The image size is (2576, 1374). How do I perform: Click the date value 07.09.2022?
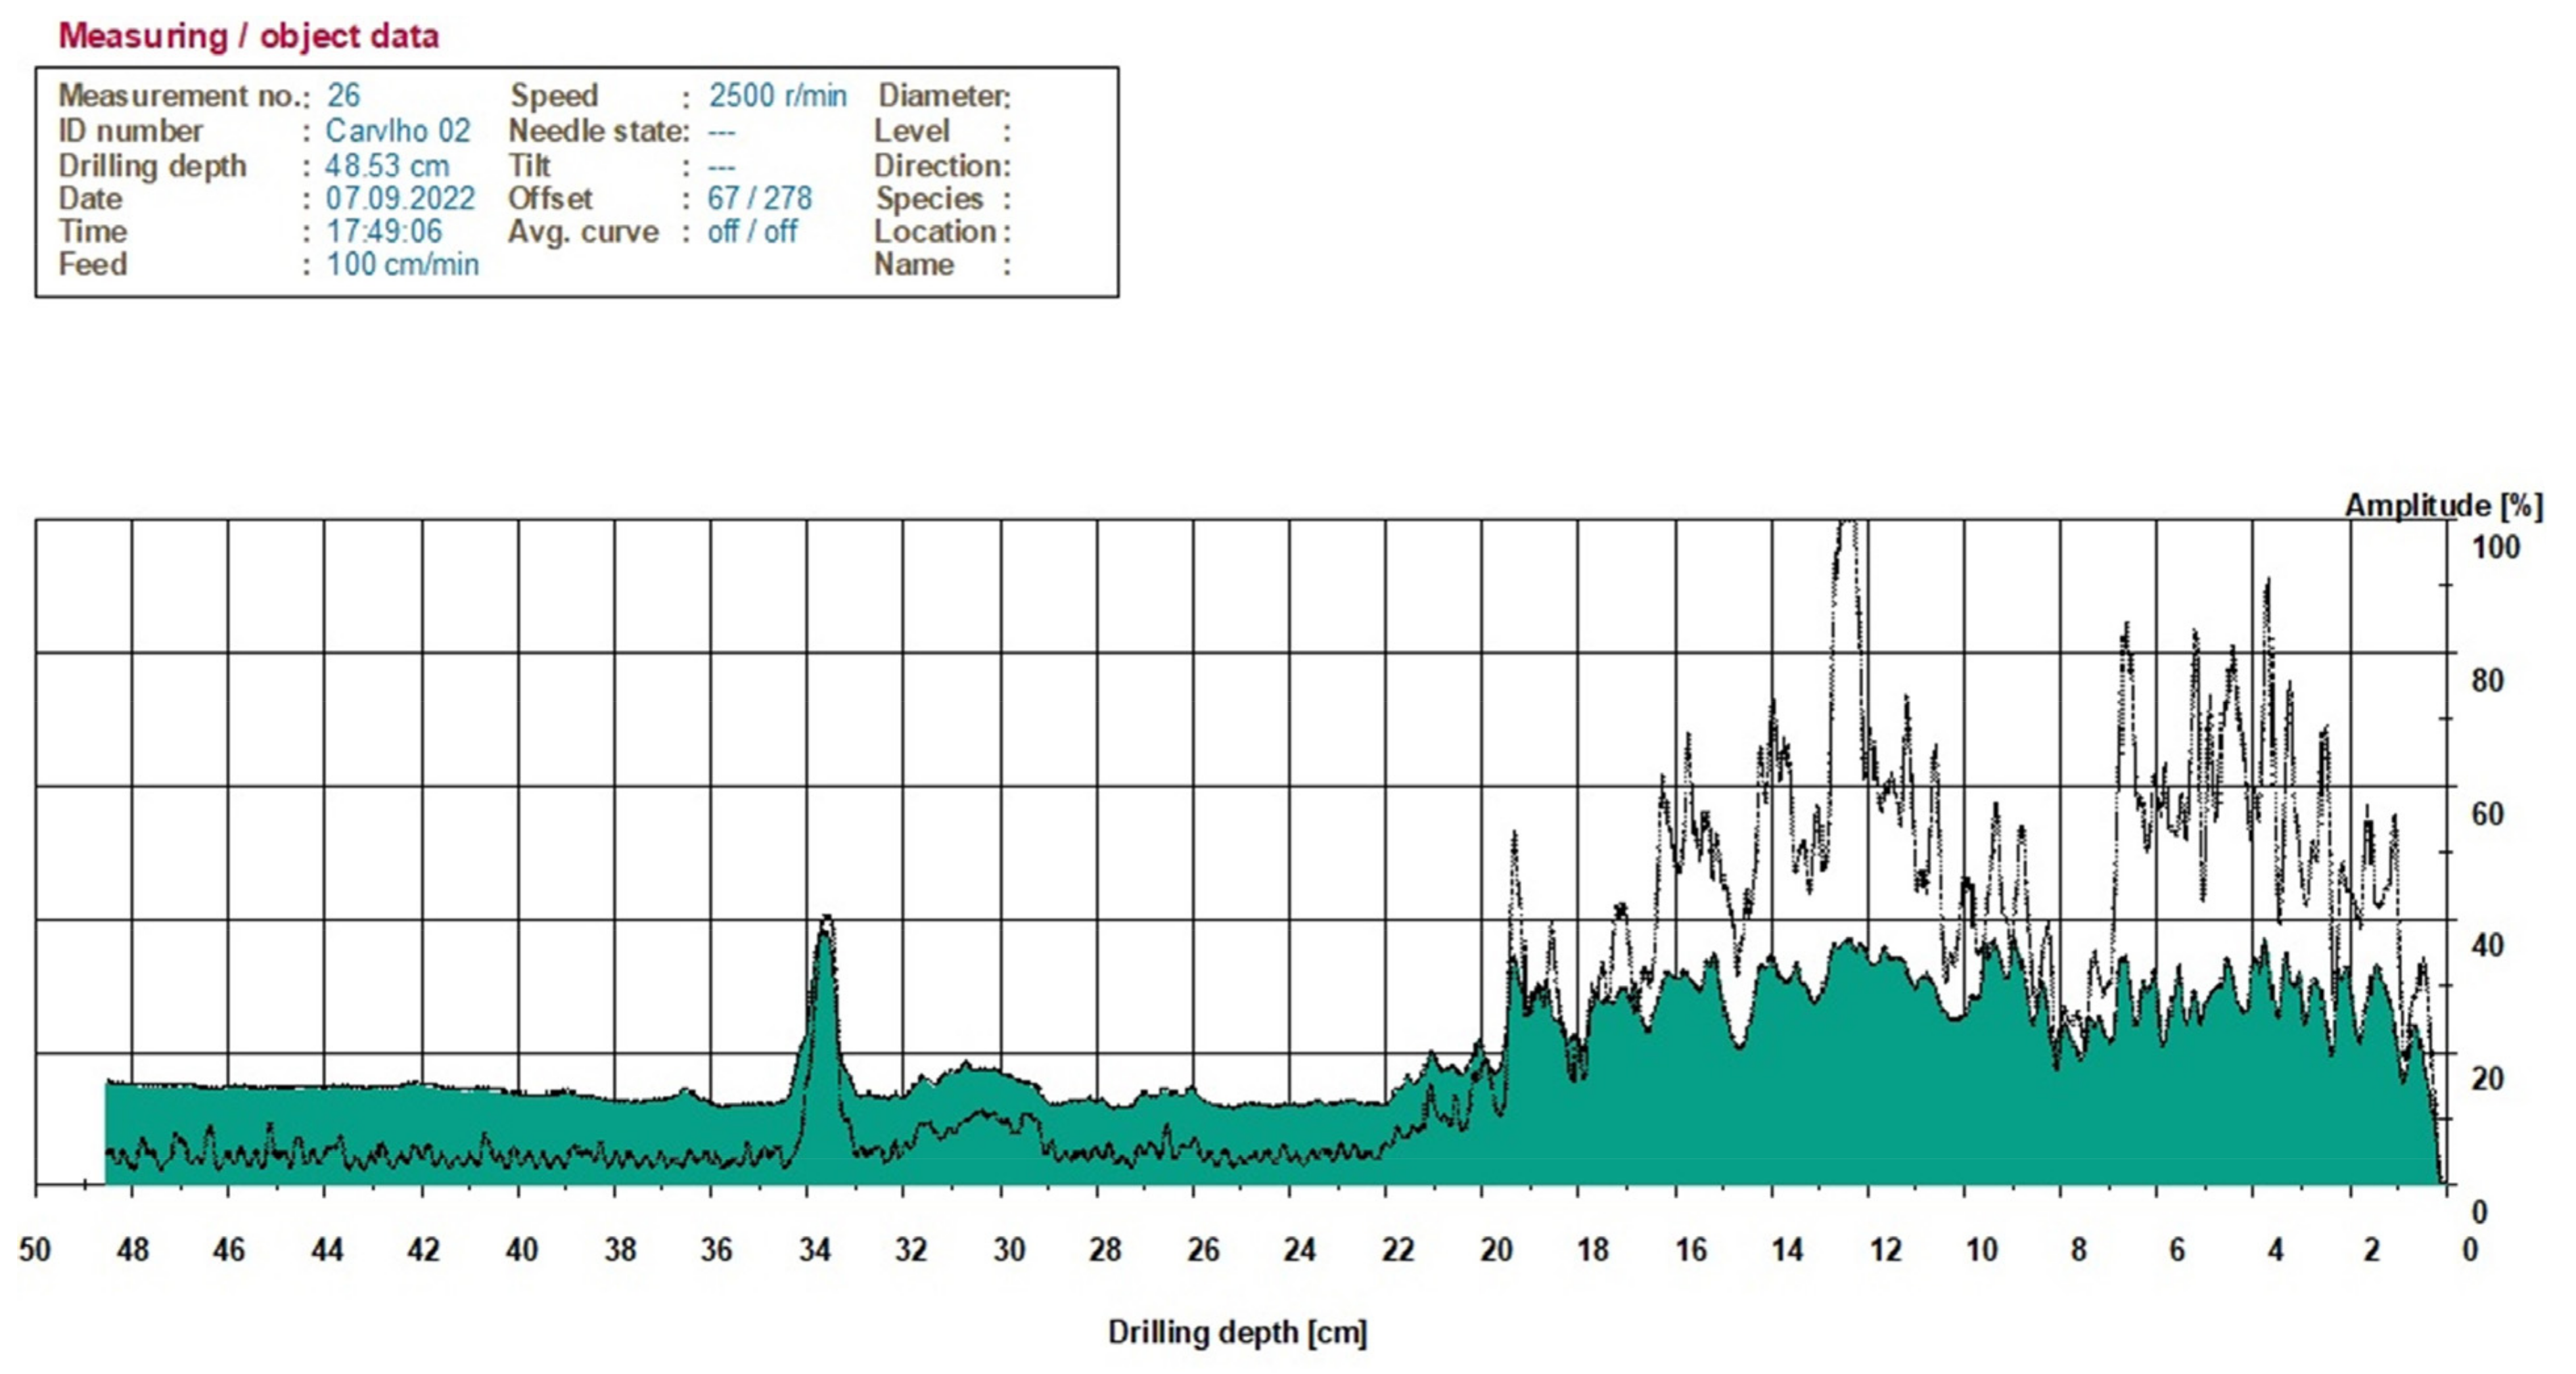(399, 198)
